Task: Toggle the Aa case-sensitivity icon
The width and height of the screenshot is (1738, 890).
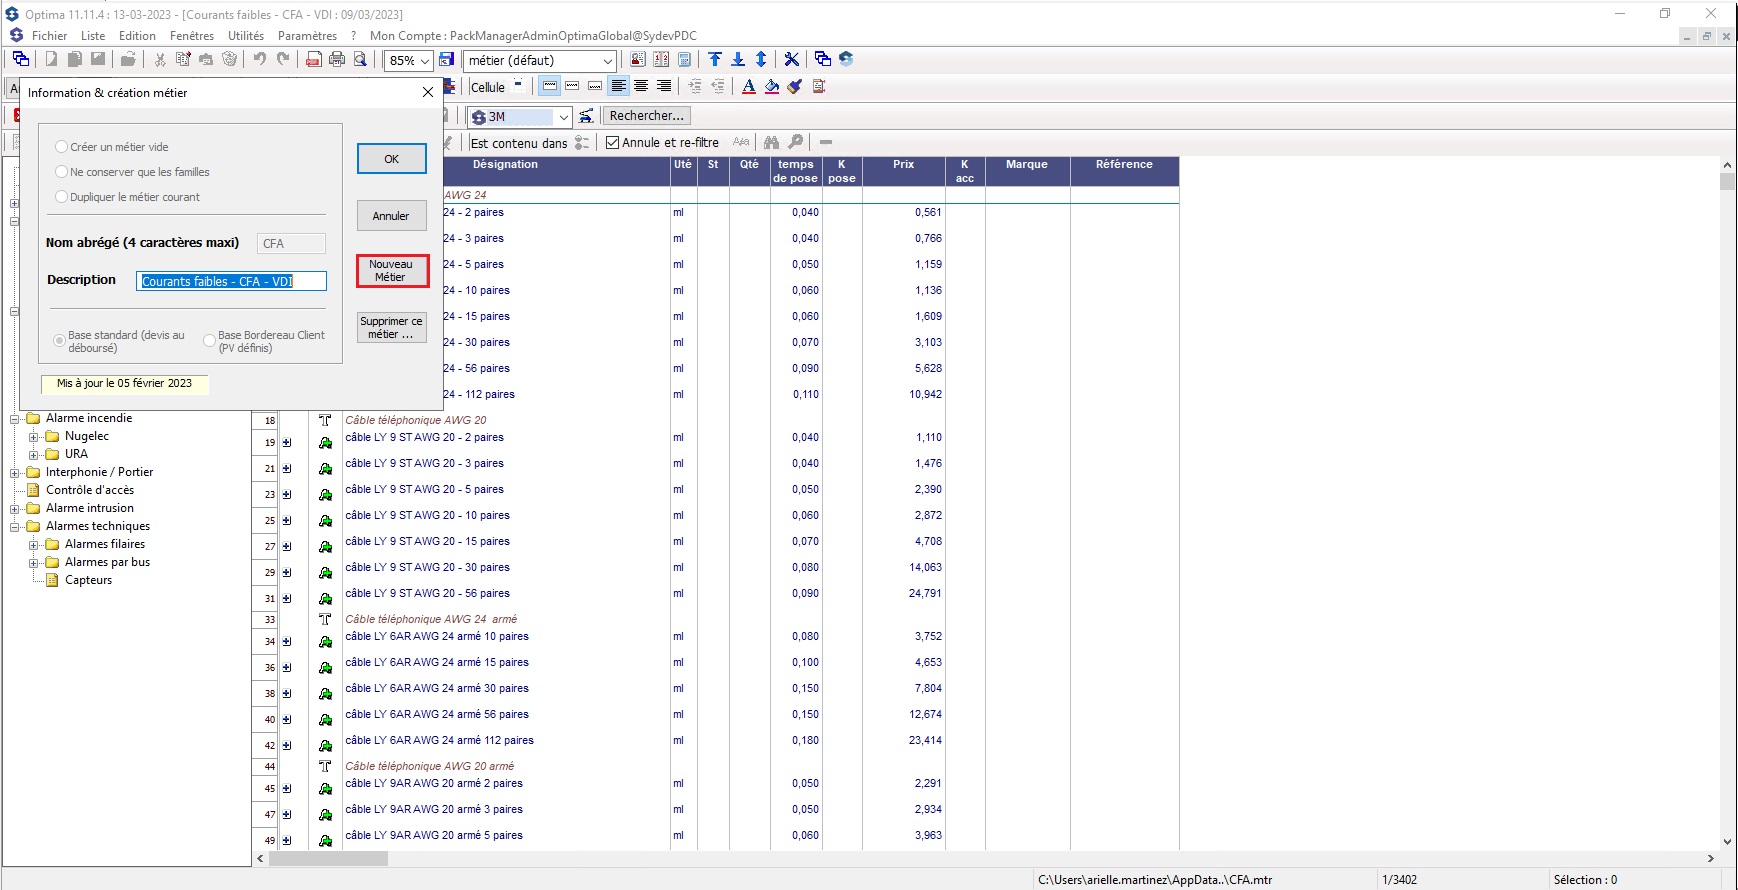Action: (x=741, y=142)
